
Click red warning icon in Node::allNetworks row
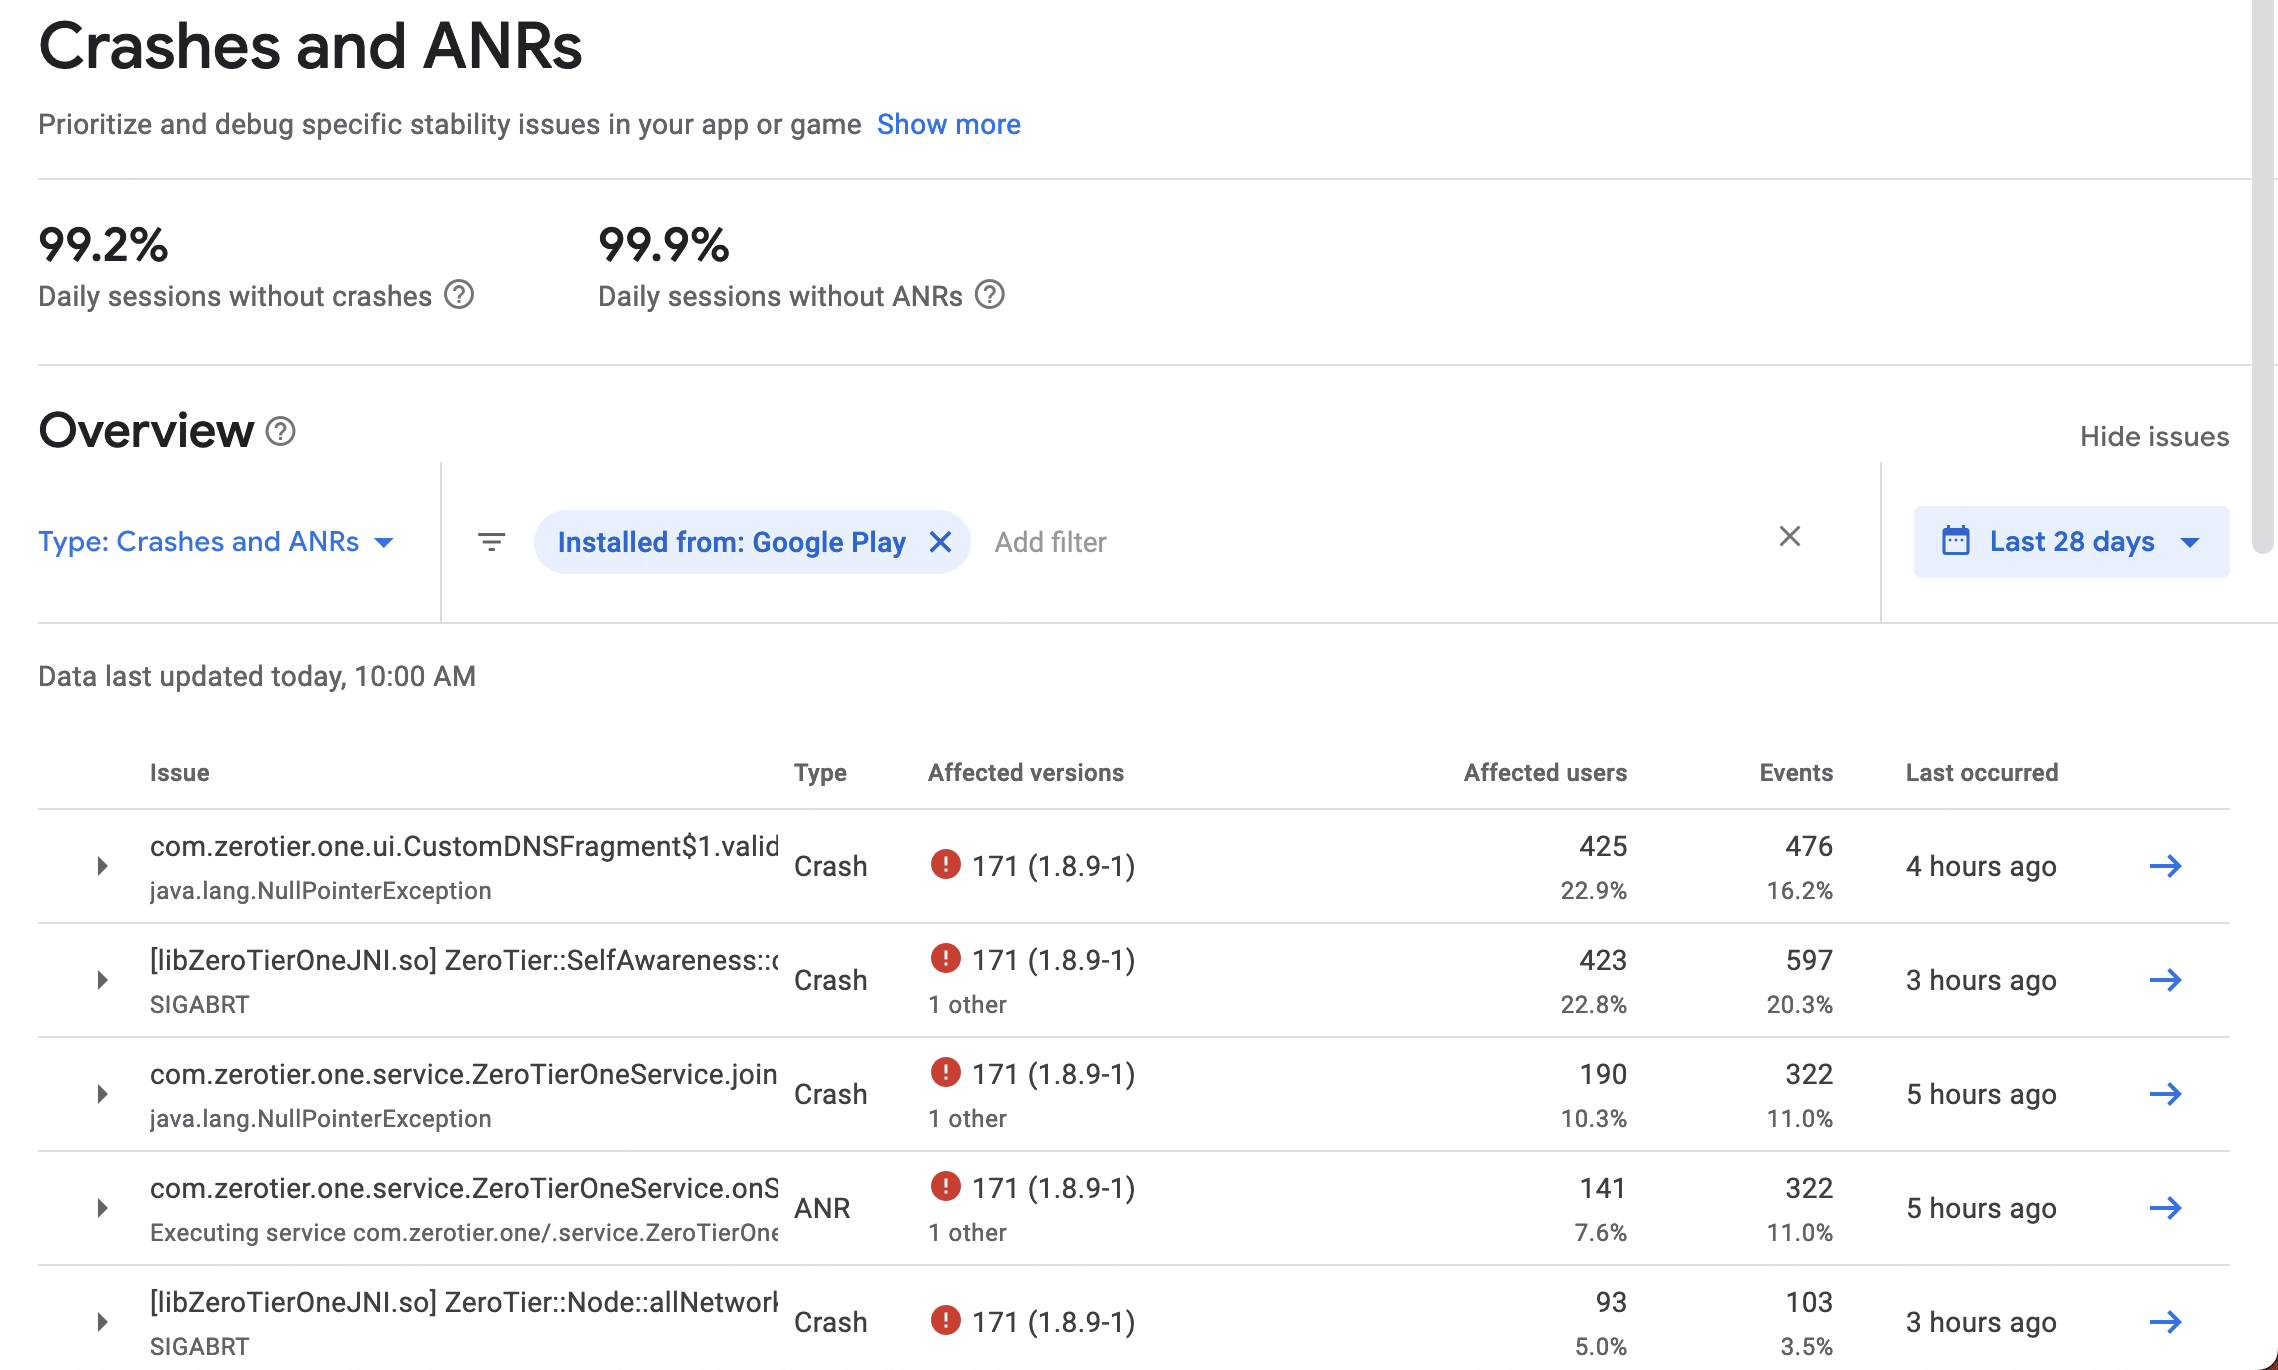pyautogui.click(x=945, y=1320)
